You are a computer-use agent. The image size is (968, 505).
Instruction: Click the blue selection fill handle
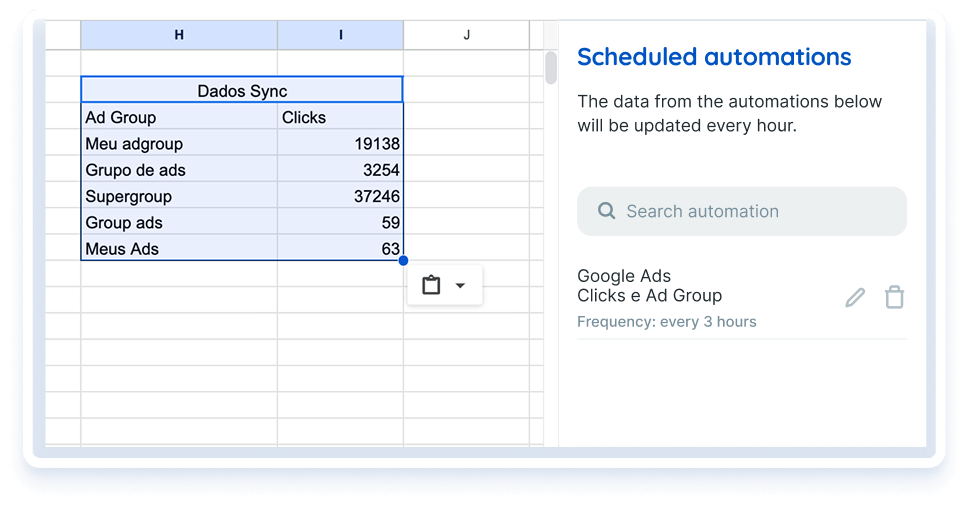403,261
